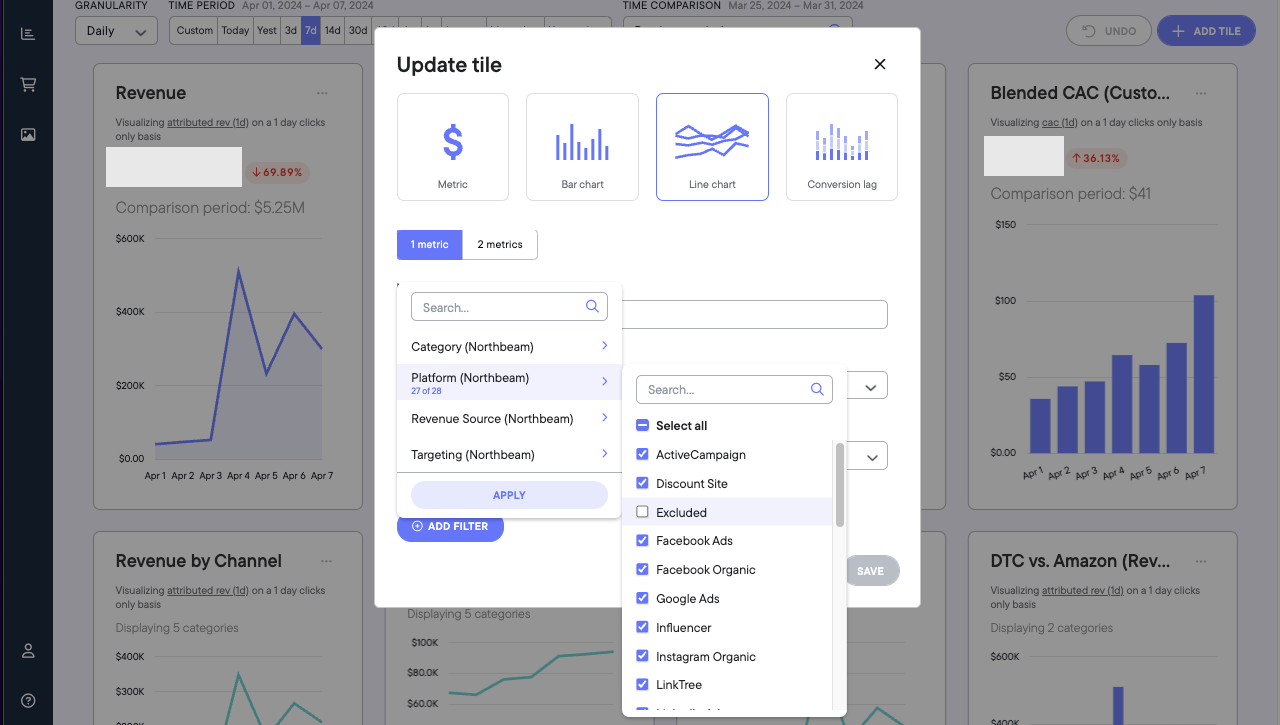Focus the filter category search field
The height and width of the screenshot is (725, 1280).
coord(509,307)
